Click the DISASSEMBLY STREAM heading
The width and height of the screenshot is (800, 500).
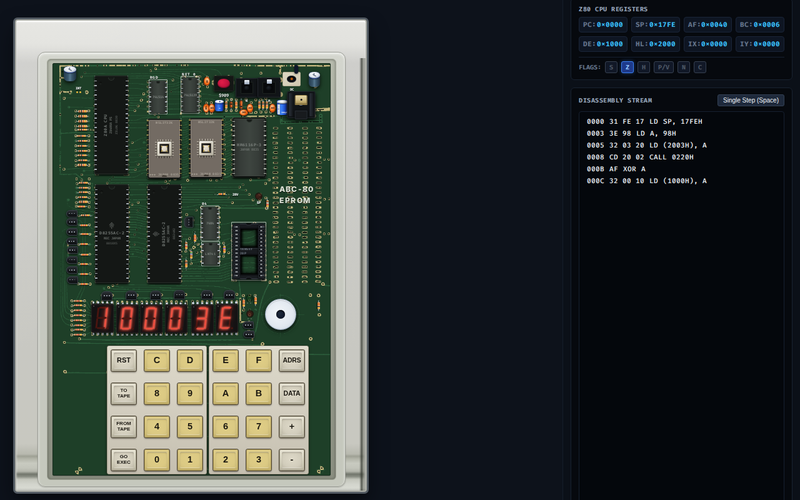615,101
